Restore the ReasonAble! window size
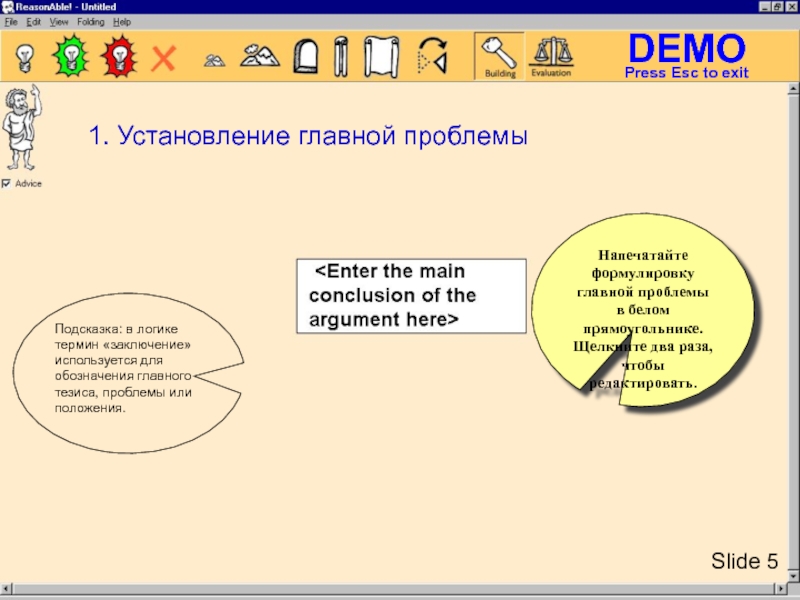Screen dimensions: 800x600 pos(777,7)
